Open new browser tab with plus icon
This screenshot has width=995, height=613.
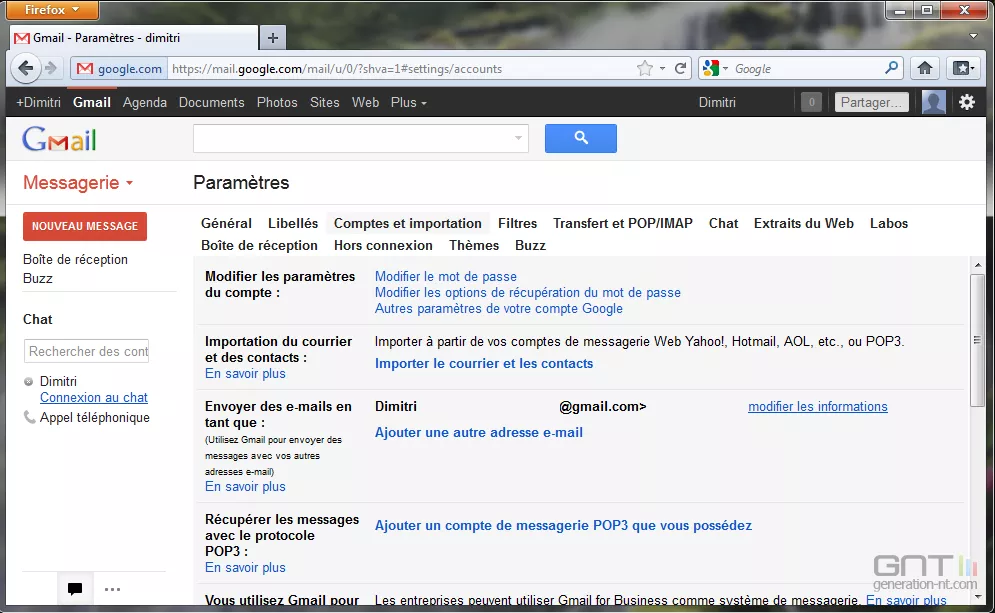[272, 38]
